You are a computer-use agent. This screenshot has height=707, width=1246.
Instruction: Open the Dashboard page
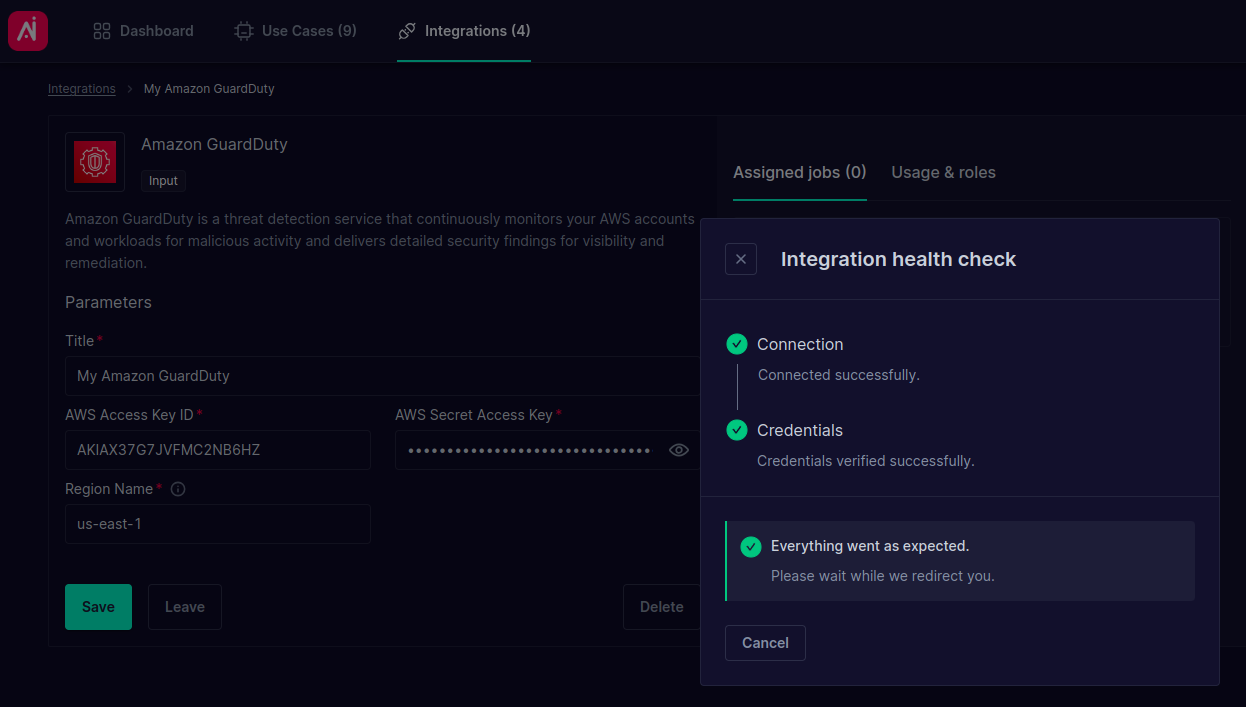(x=143, y=31)
